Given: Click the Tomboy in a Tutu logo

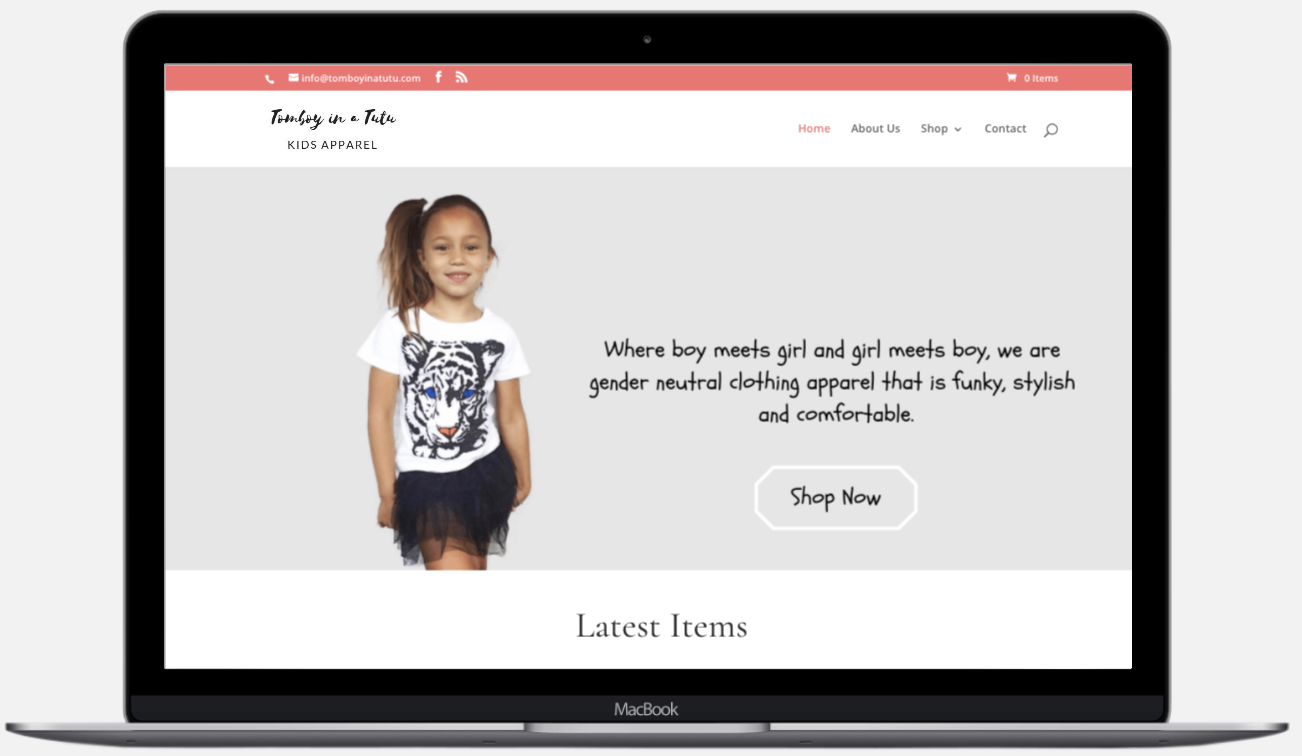Looking at the screenshot, I should (x=333, y=118).
